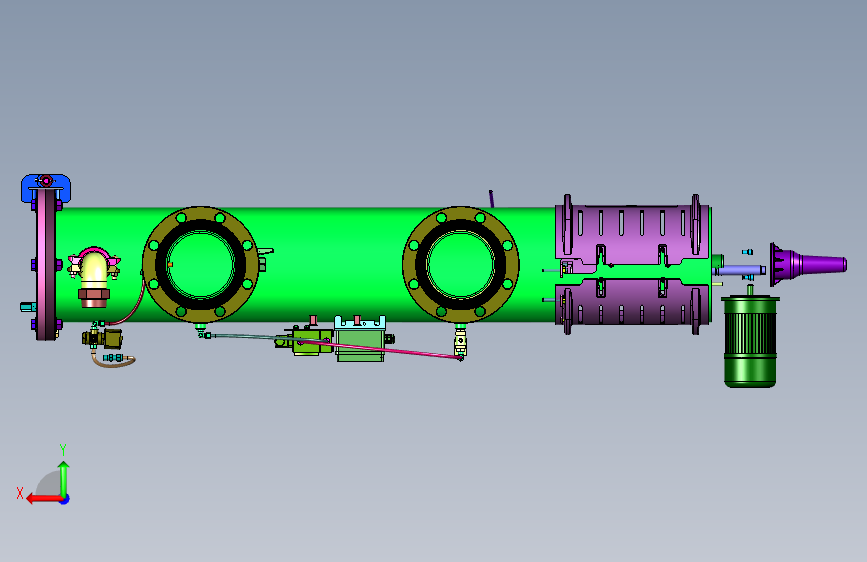The height and width of the screenshot is (562, 867).
Task: Select the right circular flange port
Action: click(461, 264)
